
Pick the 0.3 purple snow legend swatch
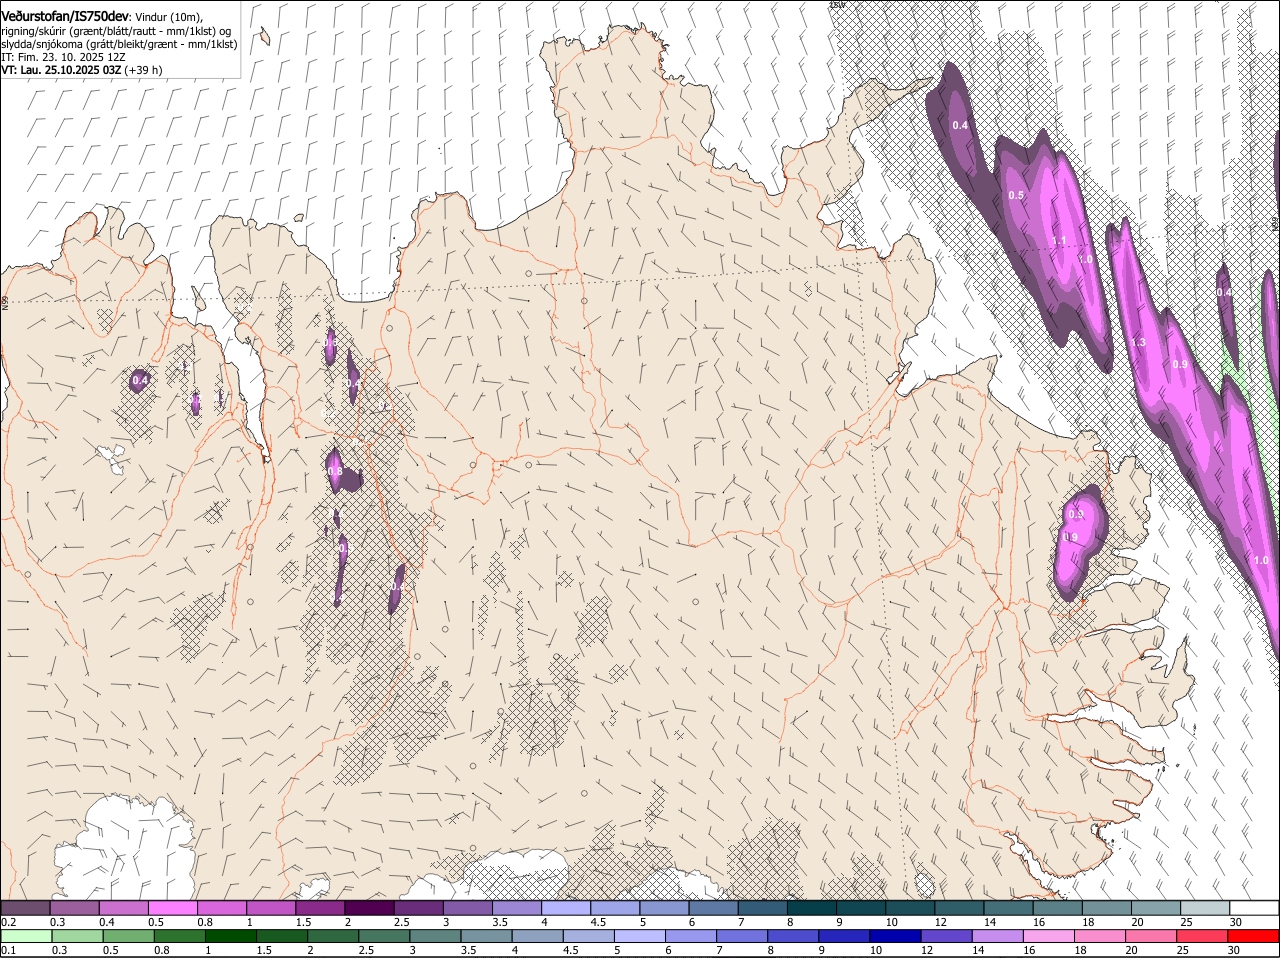pyautogui.click(x=74, y=907)
